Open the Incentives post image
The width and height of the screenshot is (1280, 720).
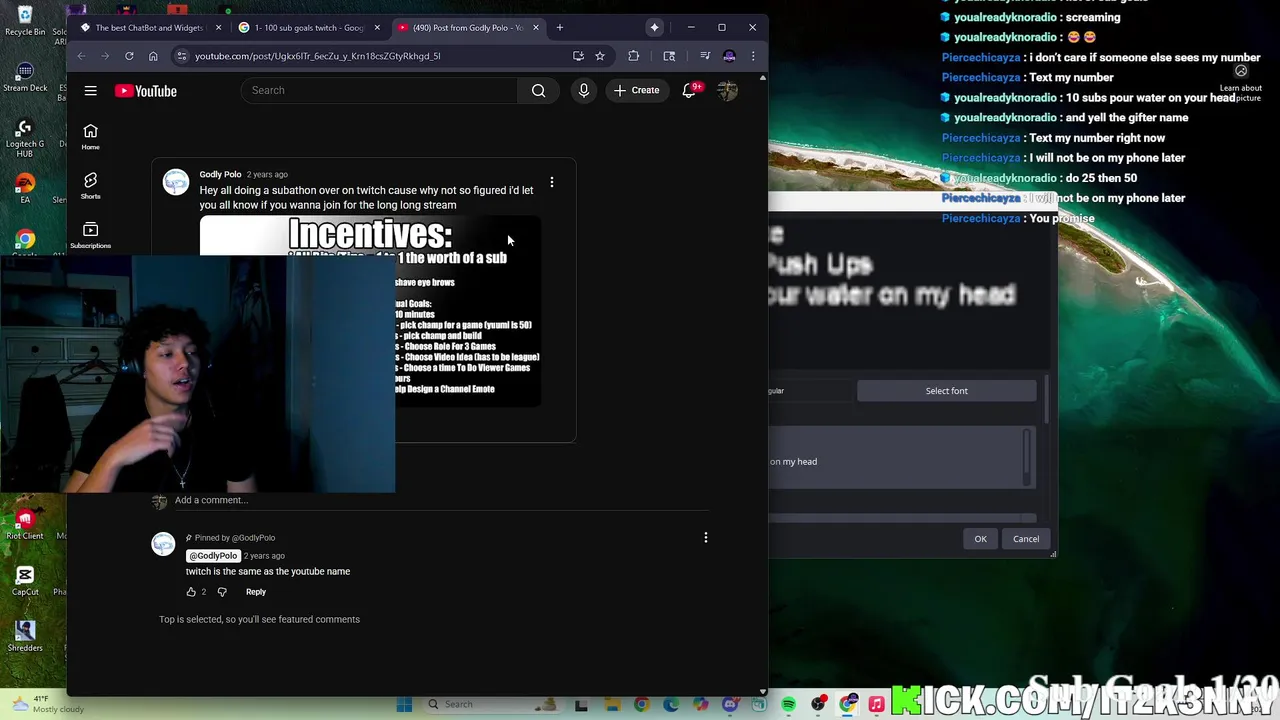(370, 311)
